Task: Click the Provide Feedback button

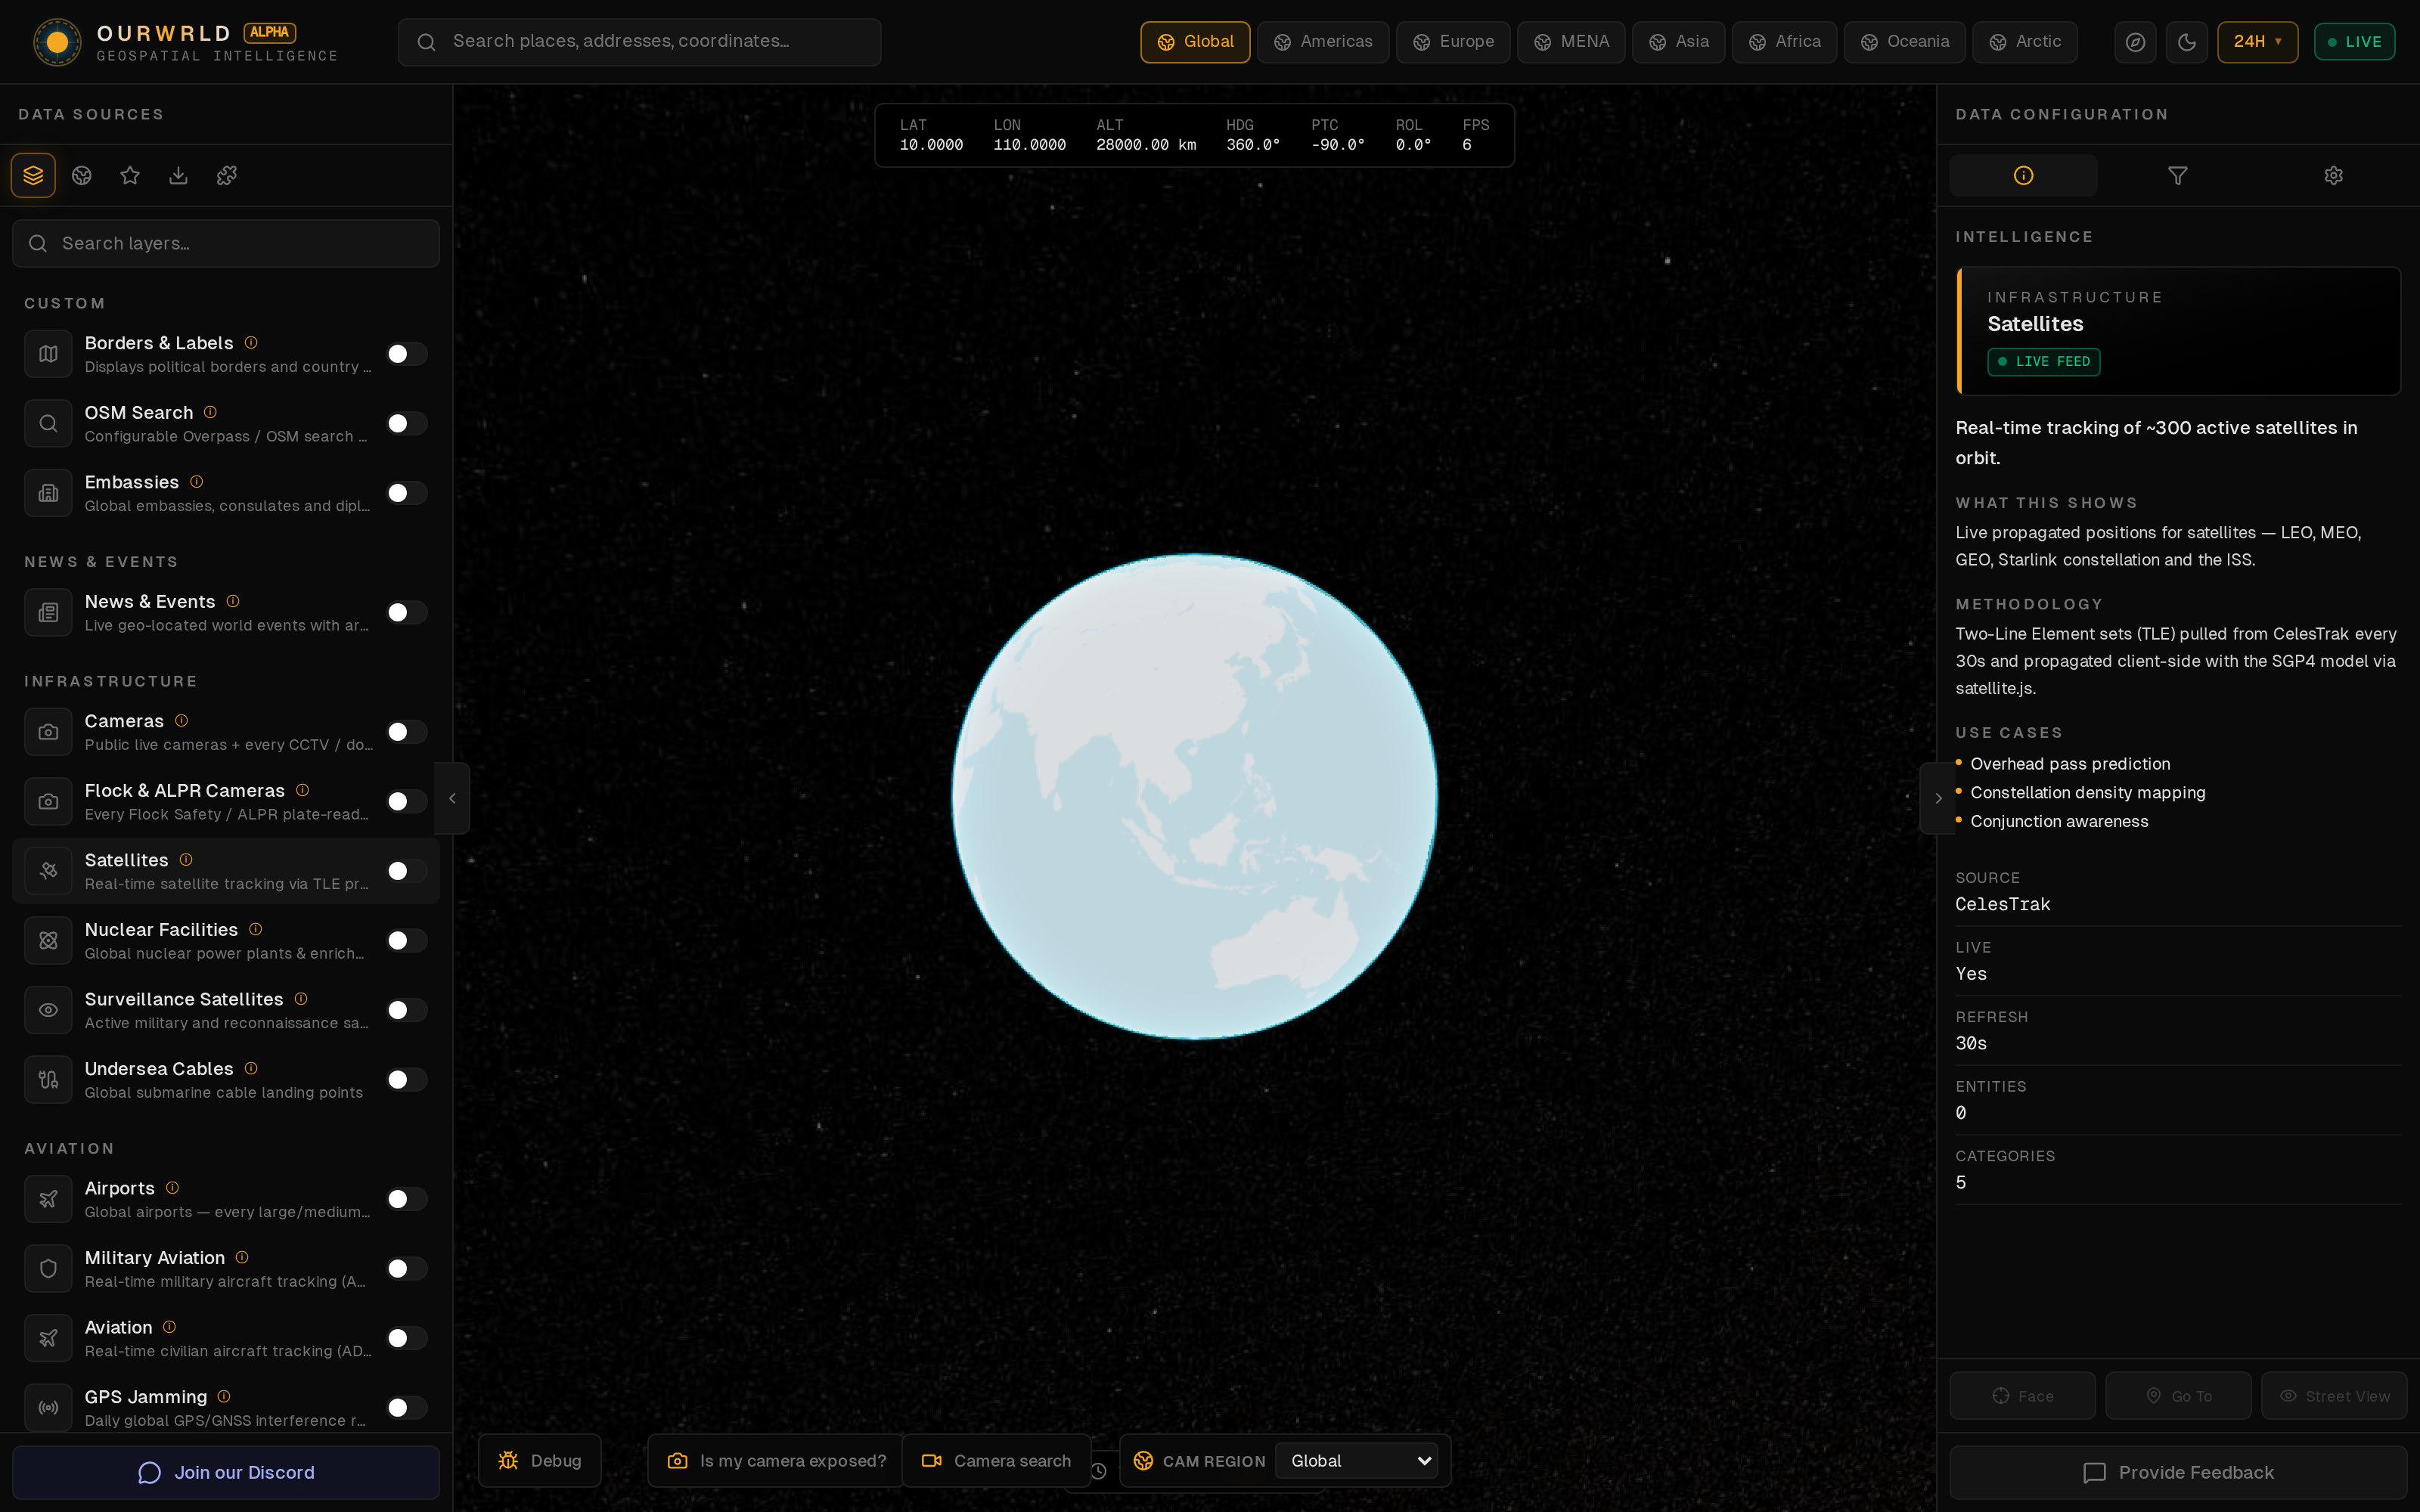Action: [x=2178, y=1472]
